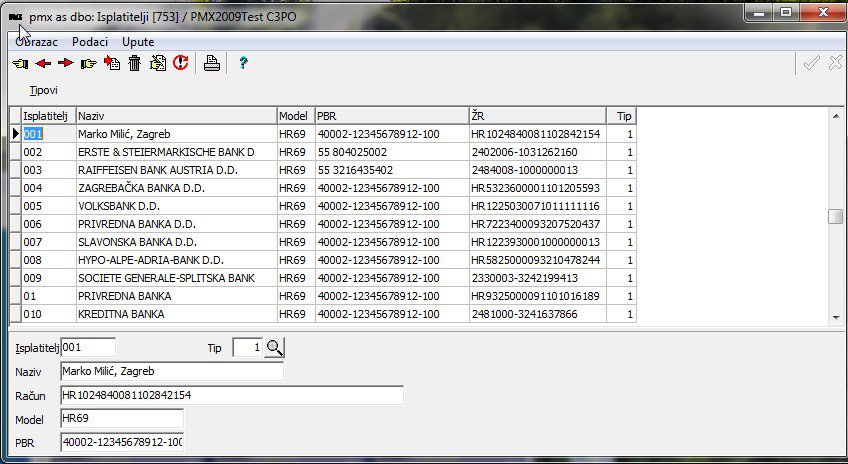Jump to last record hand icon
Viewport: 848px width, 464px height.
(88, 63)
